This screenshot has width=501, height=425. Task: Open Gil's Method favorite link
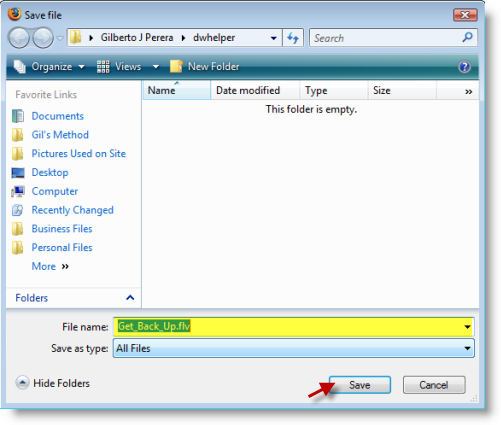pyautogui.click(x=60, y=135)
